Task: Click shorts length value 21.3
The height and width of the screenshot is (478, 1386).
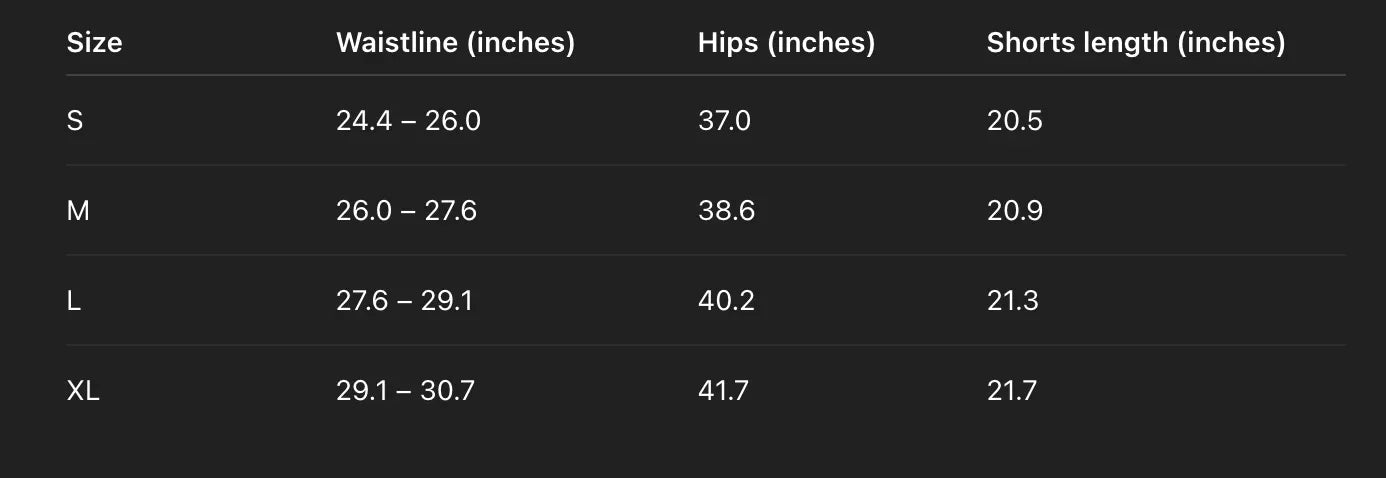Action: (1012, 301)
